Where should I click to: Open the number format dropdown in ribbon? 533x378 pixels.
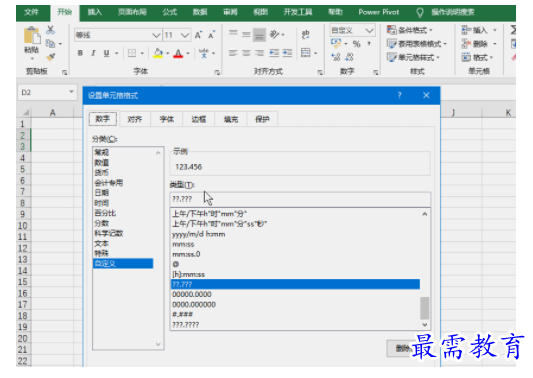click(x=369, y=31)
